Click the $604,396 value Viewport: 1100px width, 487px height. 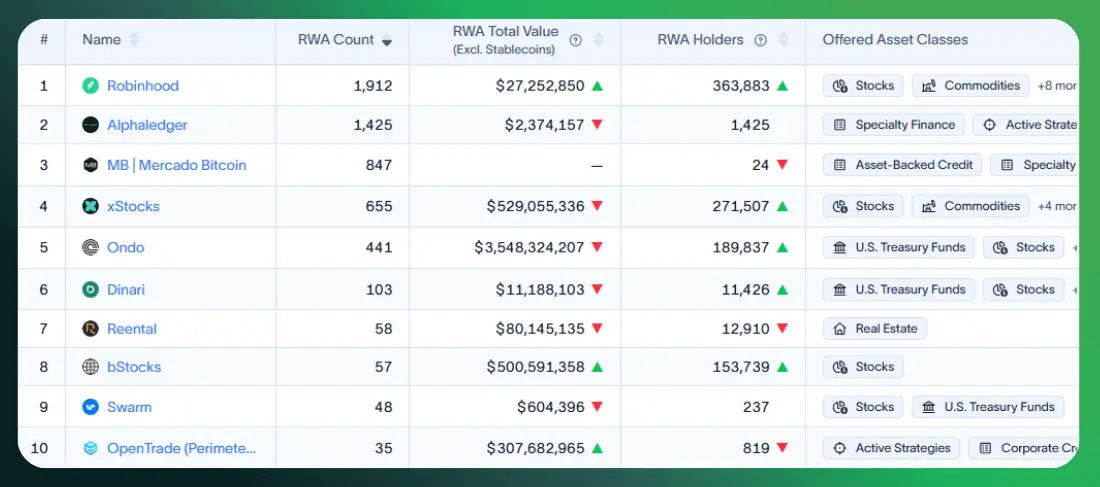(551, 407)
